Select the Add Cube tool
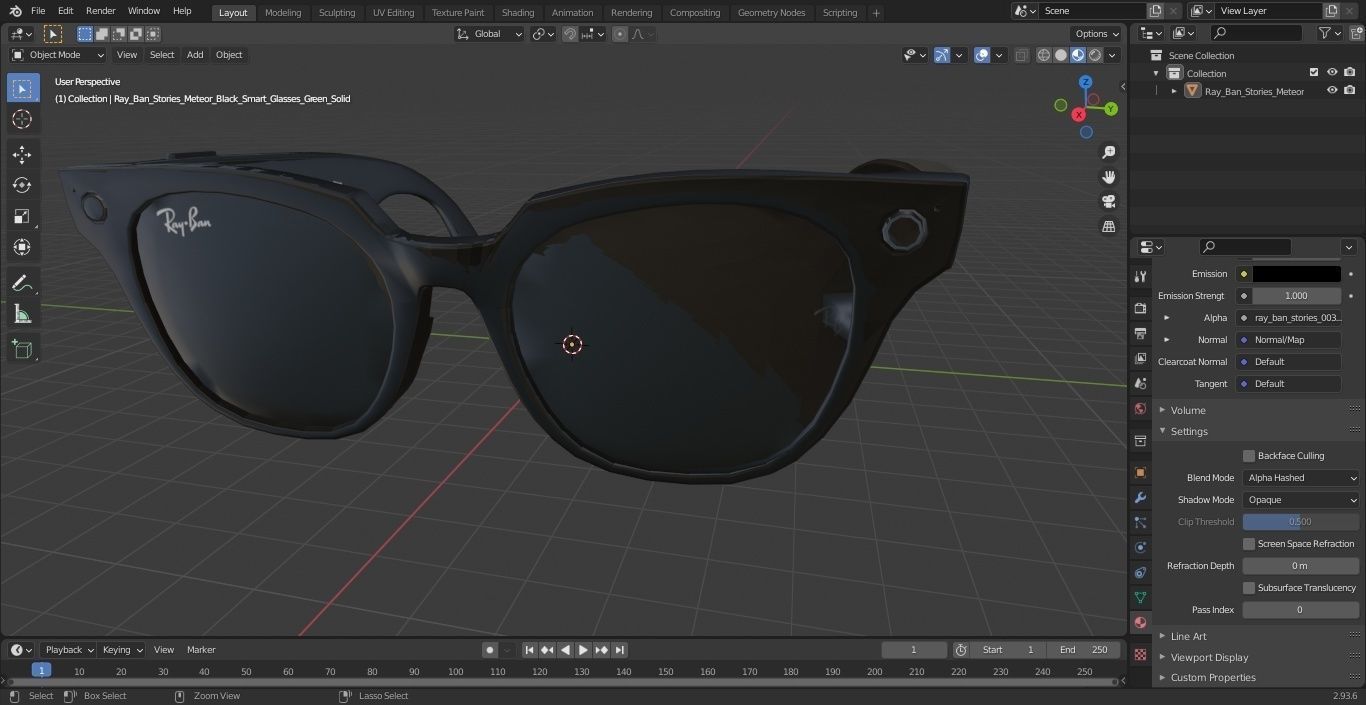1366x705 pixels. (x=22, y=349)
